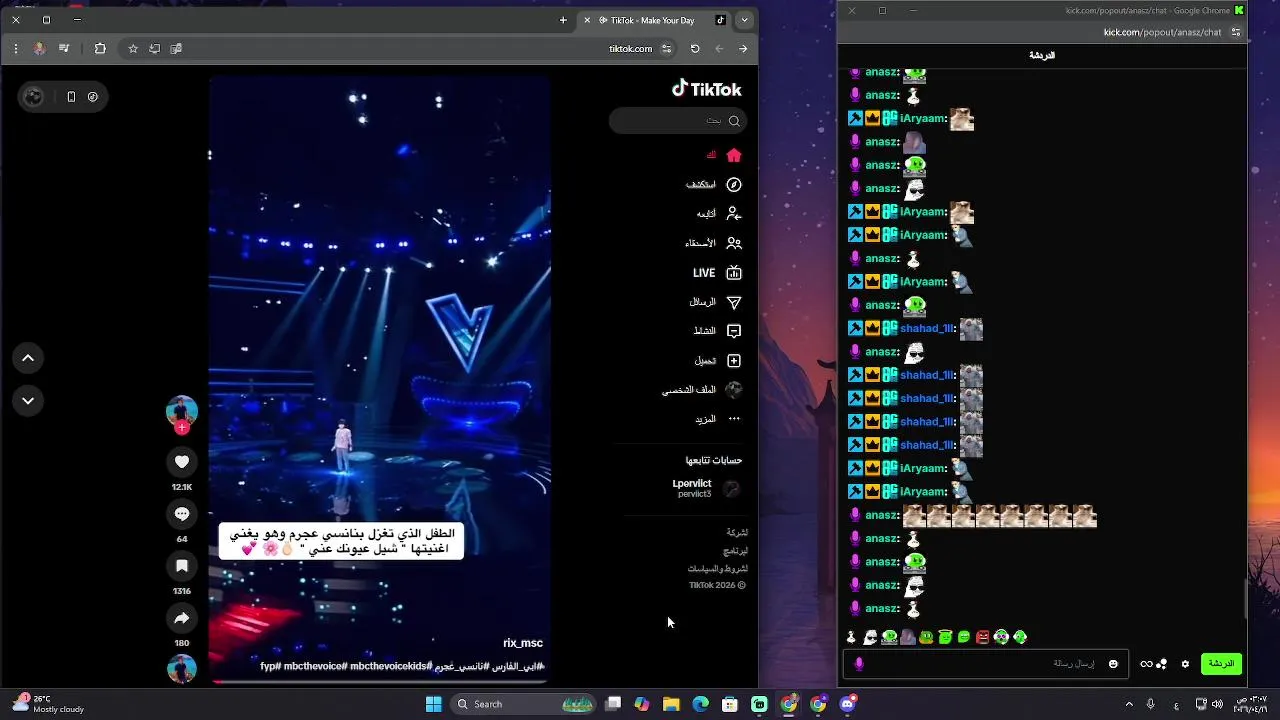Viewport: 1280px width, 720px height.
Task: Pick the red angry emote in Kick emote row
Action: (x=983, y=637)
